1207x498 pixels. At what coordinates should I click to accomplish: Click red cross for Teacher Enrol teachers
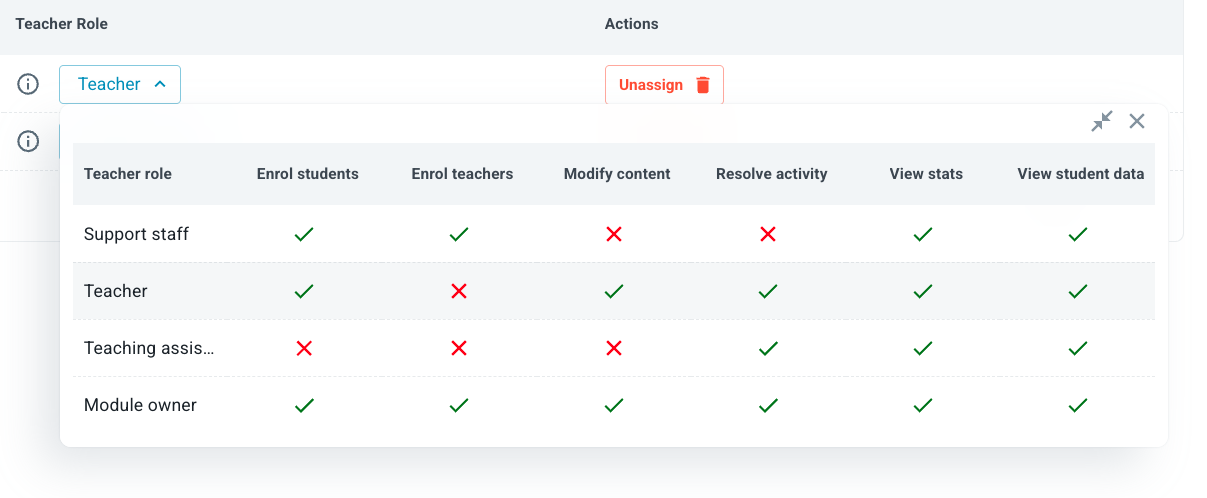[x=459, y=291]
